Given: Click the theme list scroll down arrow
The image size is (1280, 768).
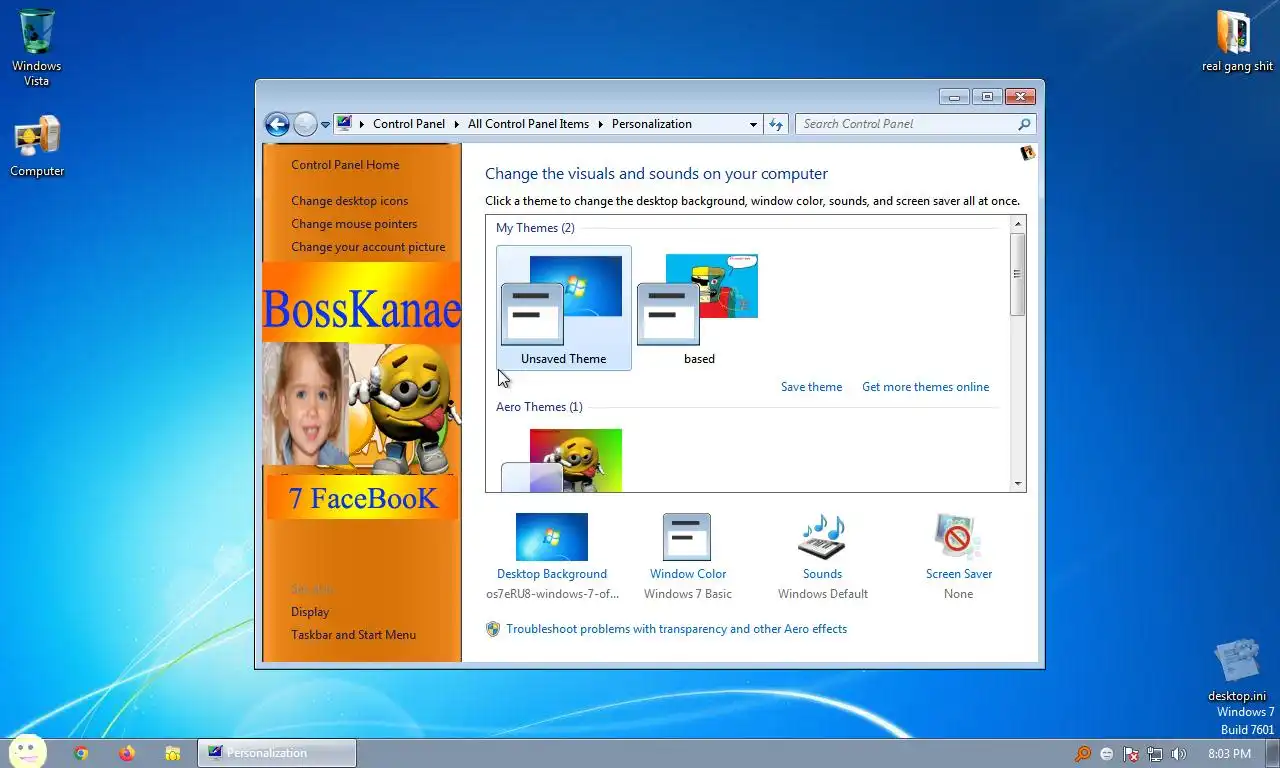Looking at the screenshot, I should pos(1018,484).
